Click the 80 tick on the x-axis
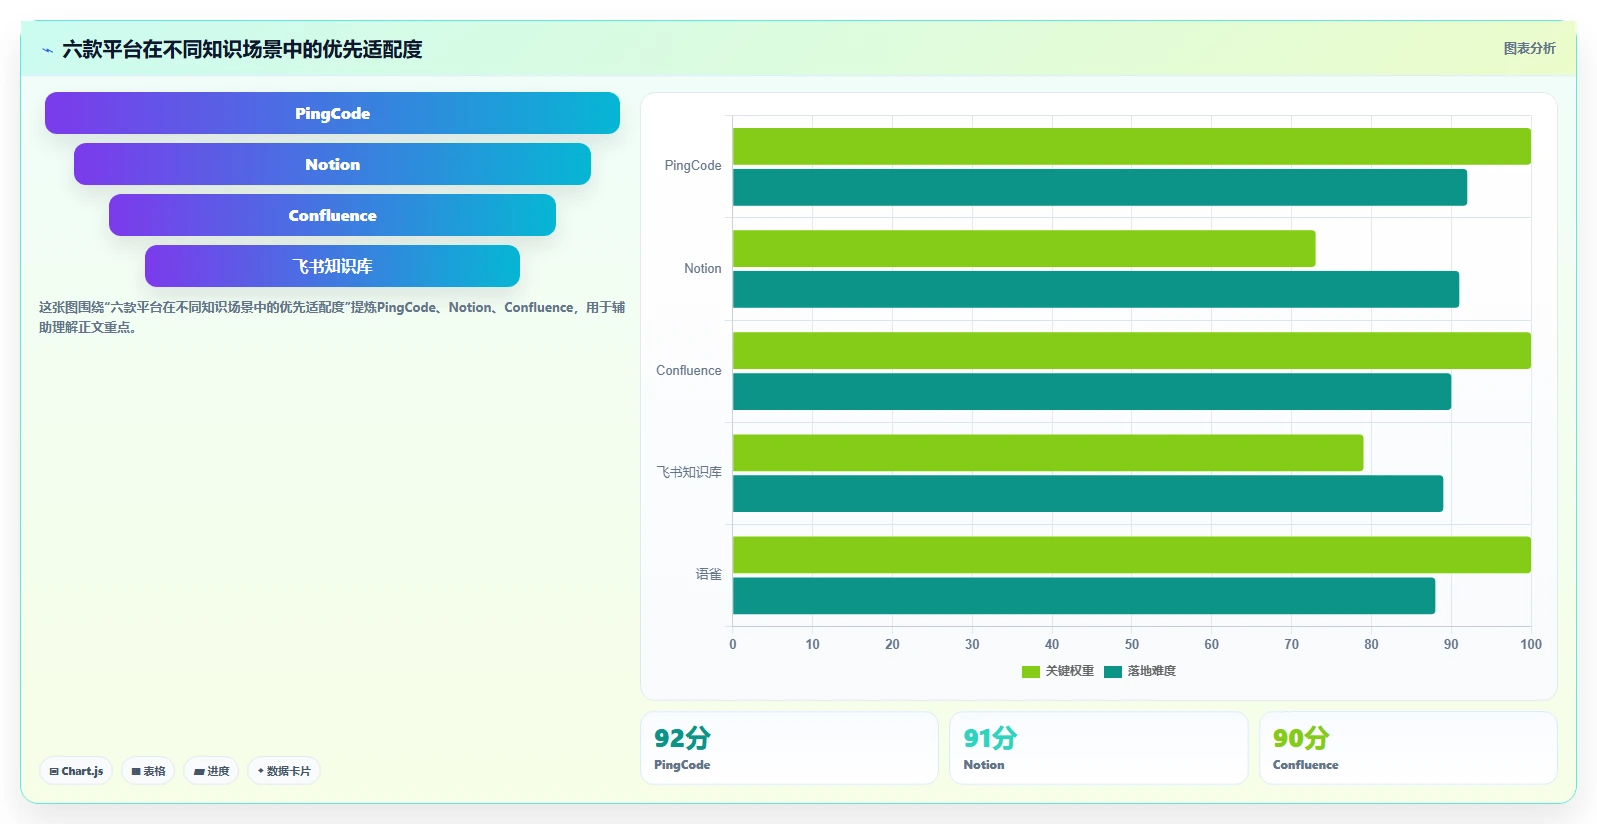This screenshot has height=824, width=1597. tap(1371, 644)
